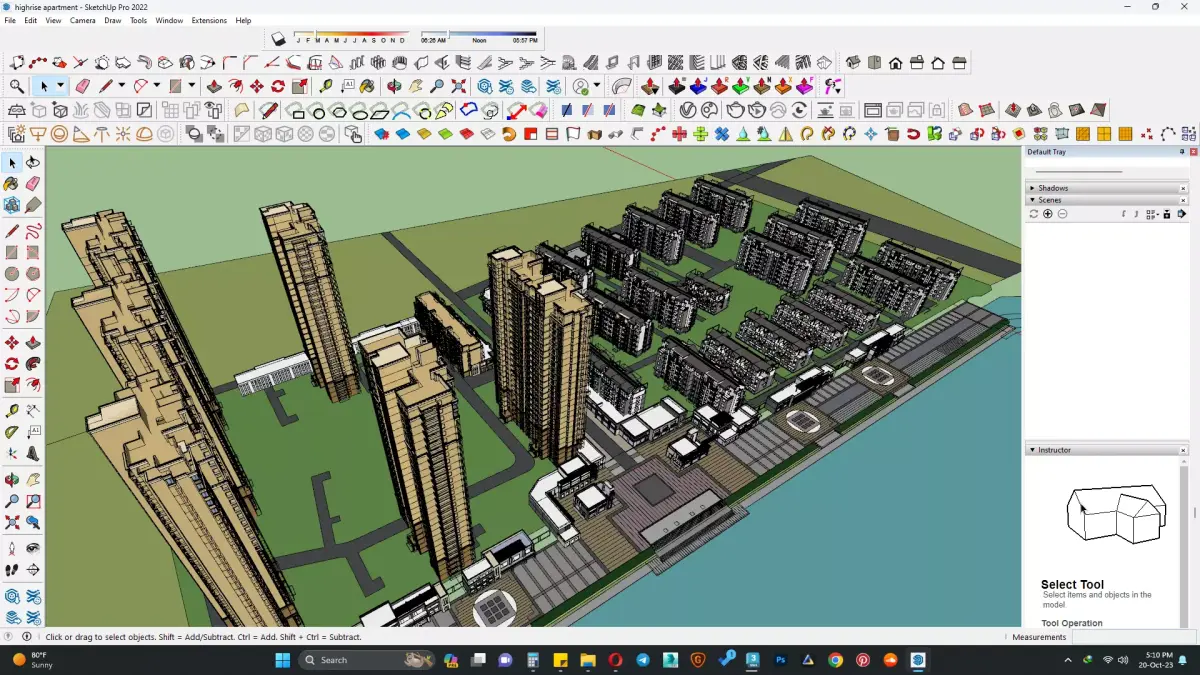The image size is (1200, 675).
Task: Select the Polygon tool in left palette
Action: point(33,273)
